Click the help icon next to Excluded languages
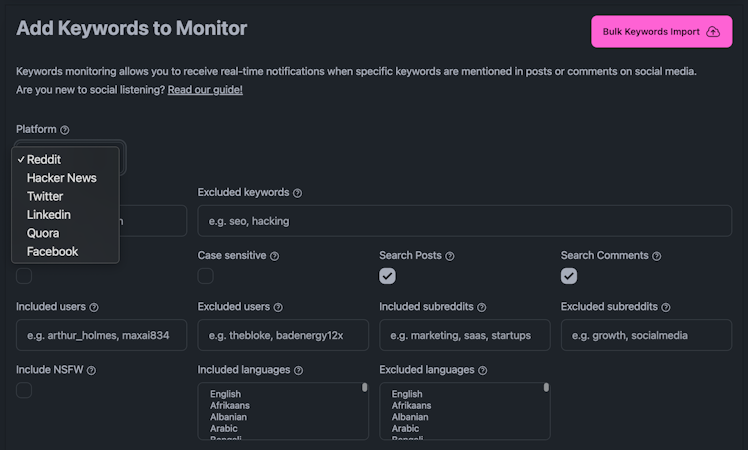The width and height of the screenshot is (748, 450). pos(482,370)
